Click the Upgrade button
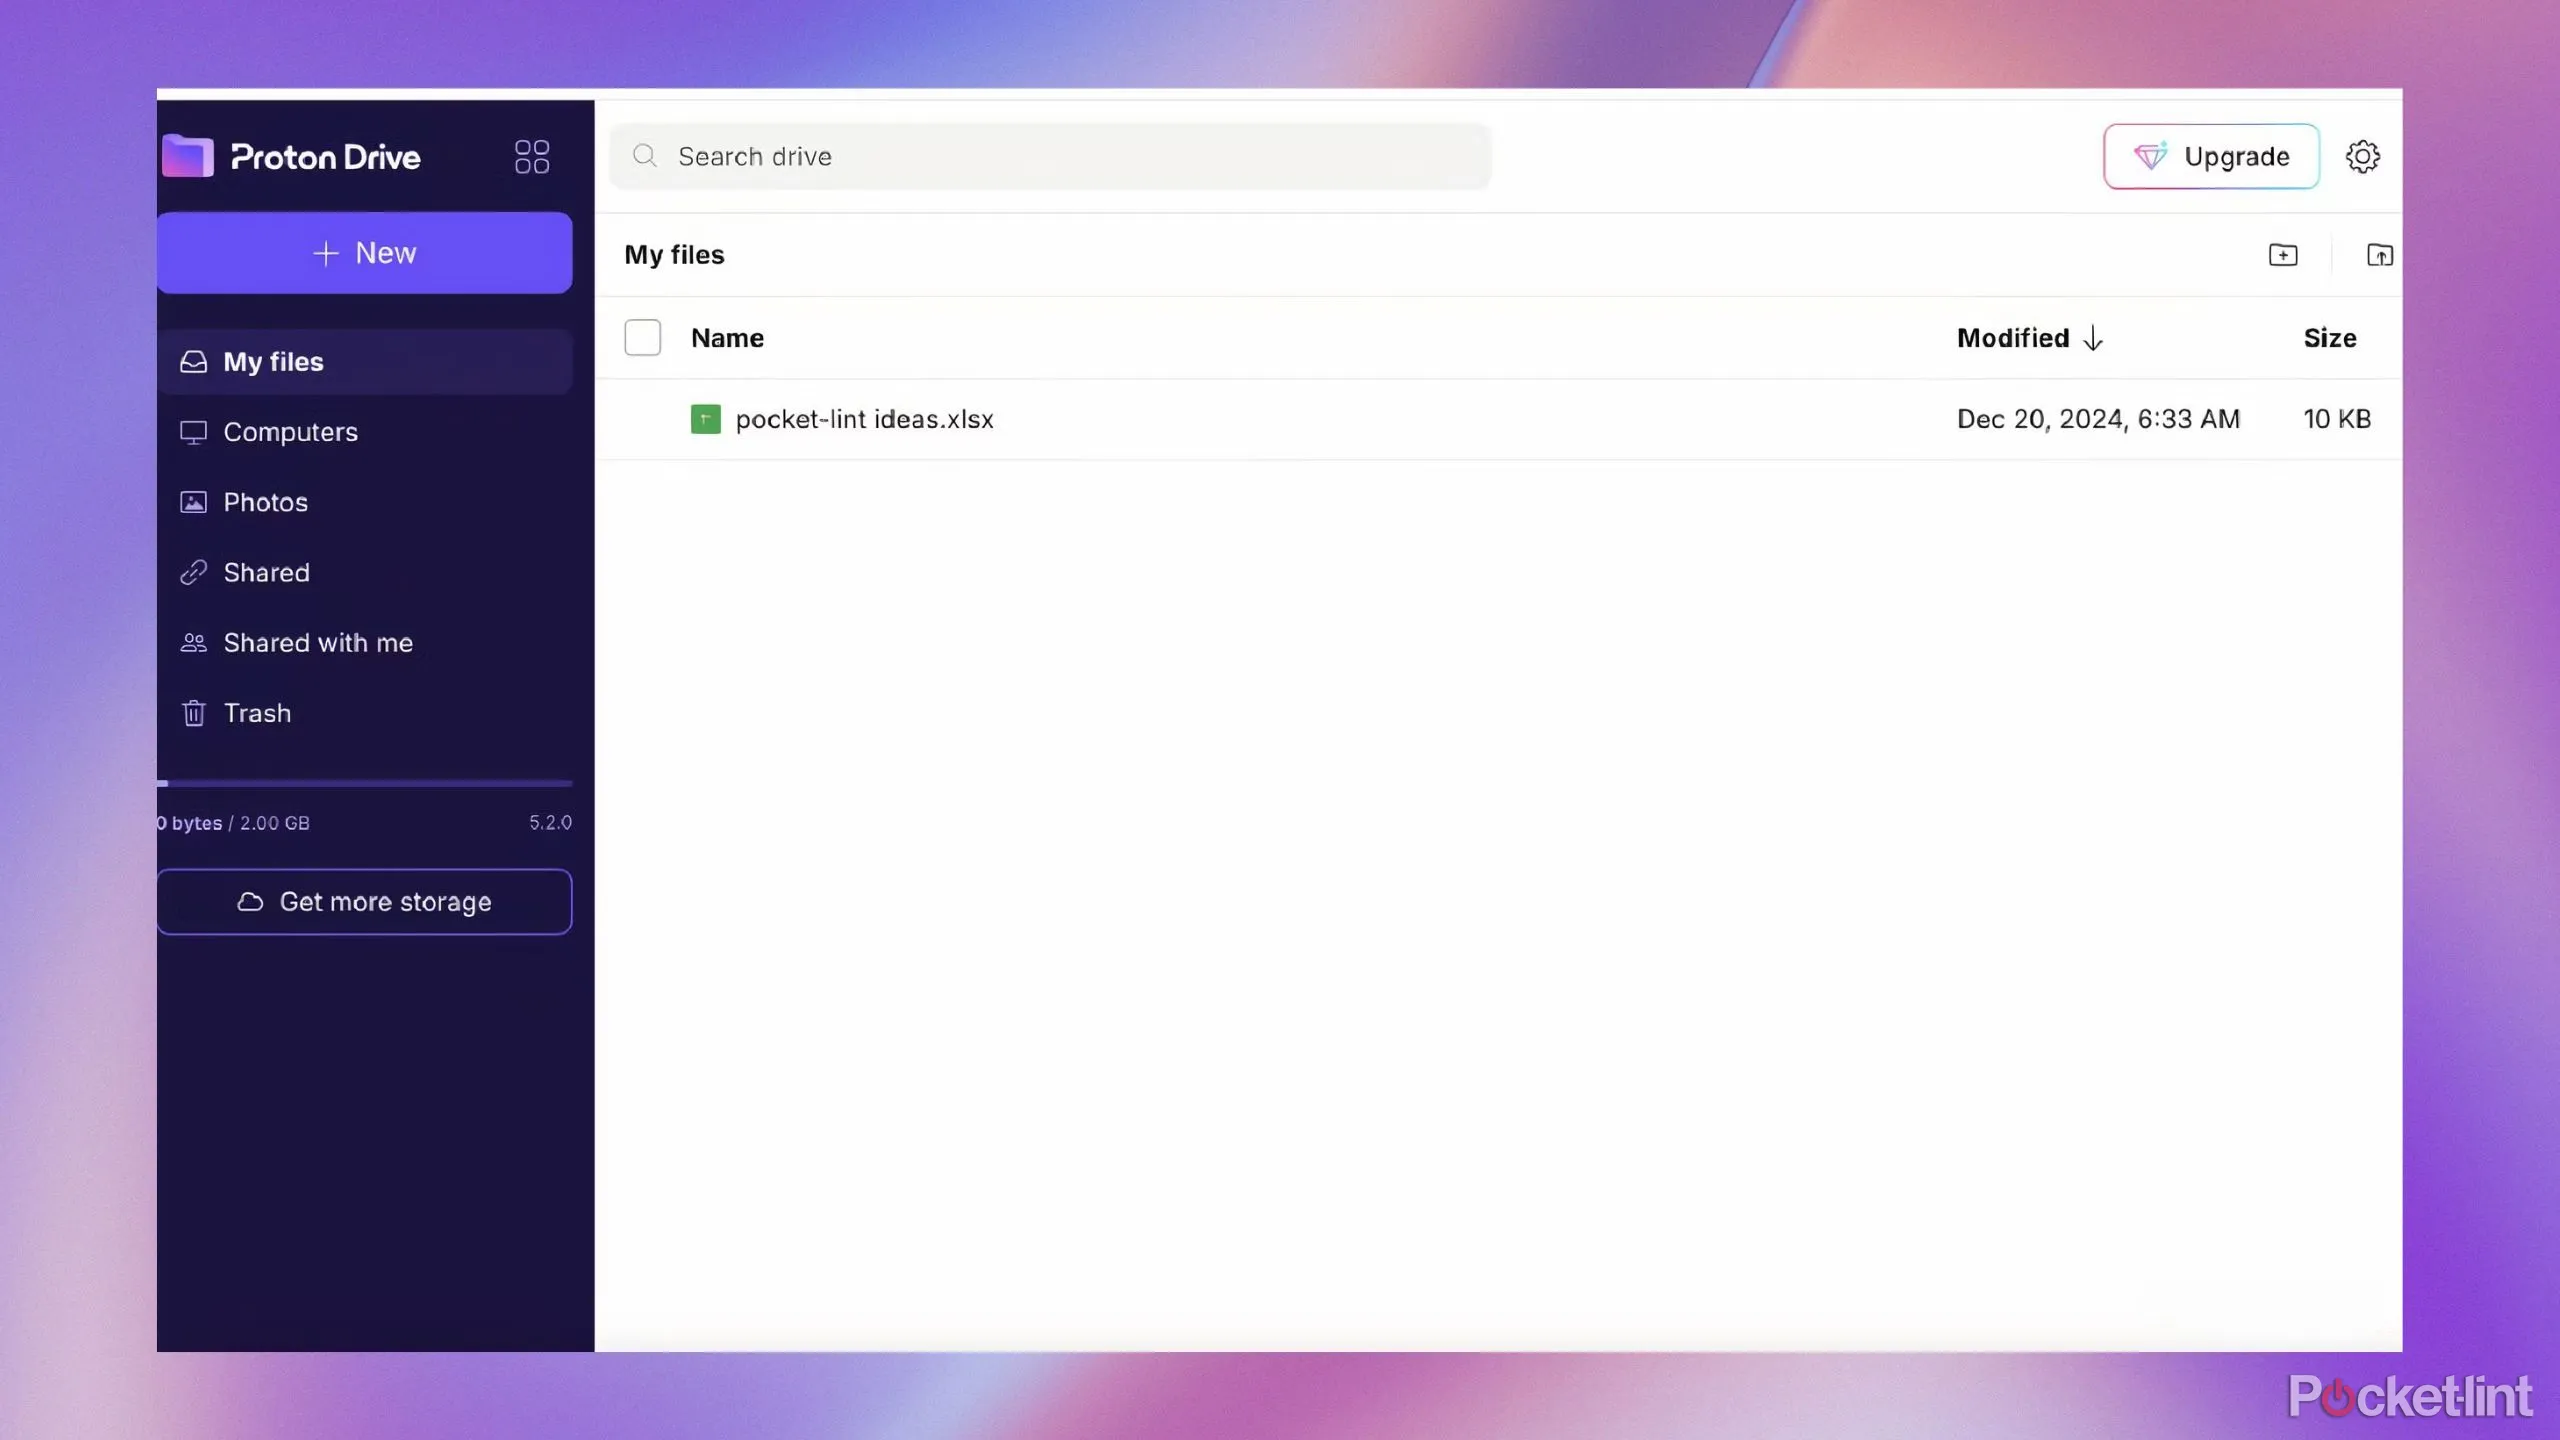Screen dimensions: 2560x1440 click(x=2210, y=155)
